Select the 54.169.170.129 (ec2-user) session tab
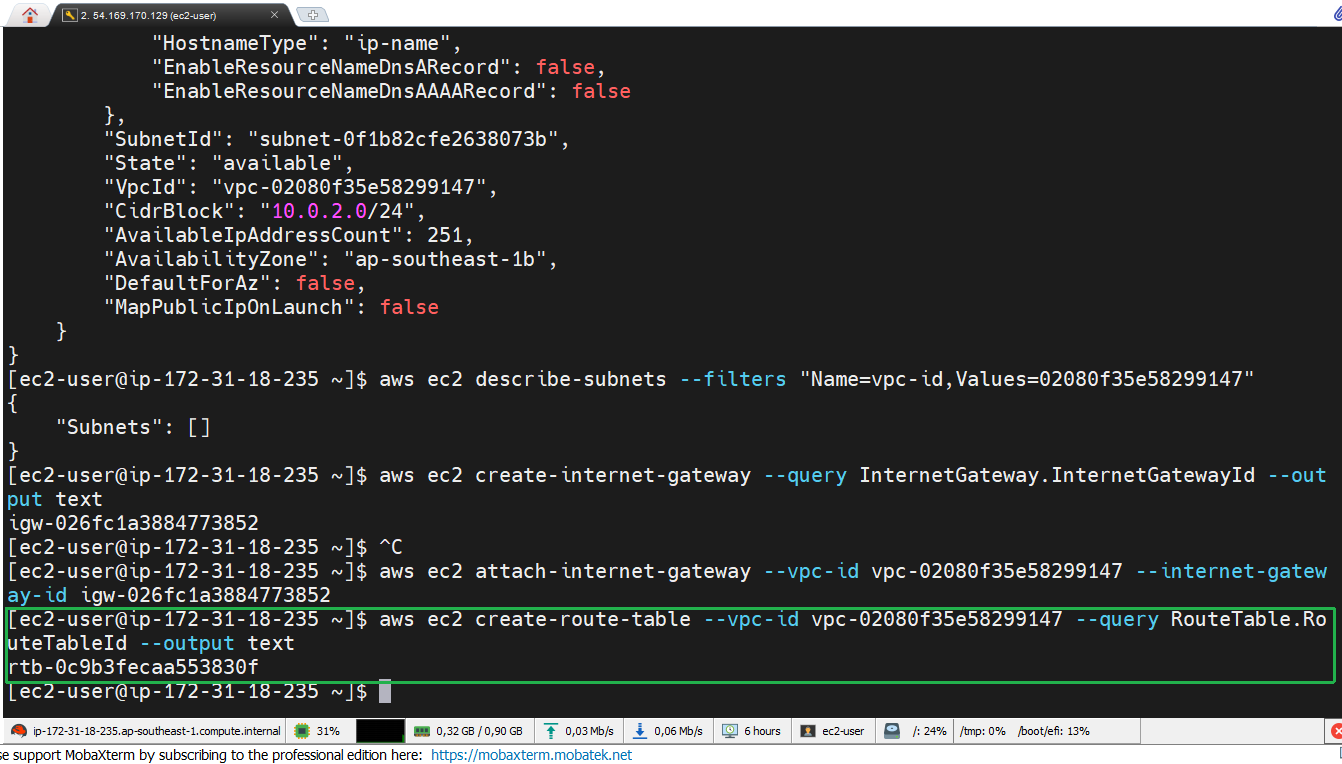 point(148,15)
